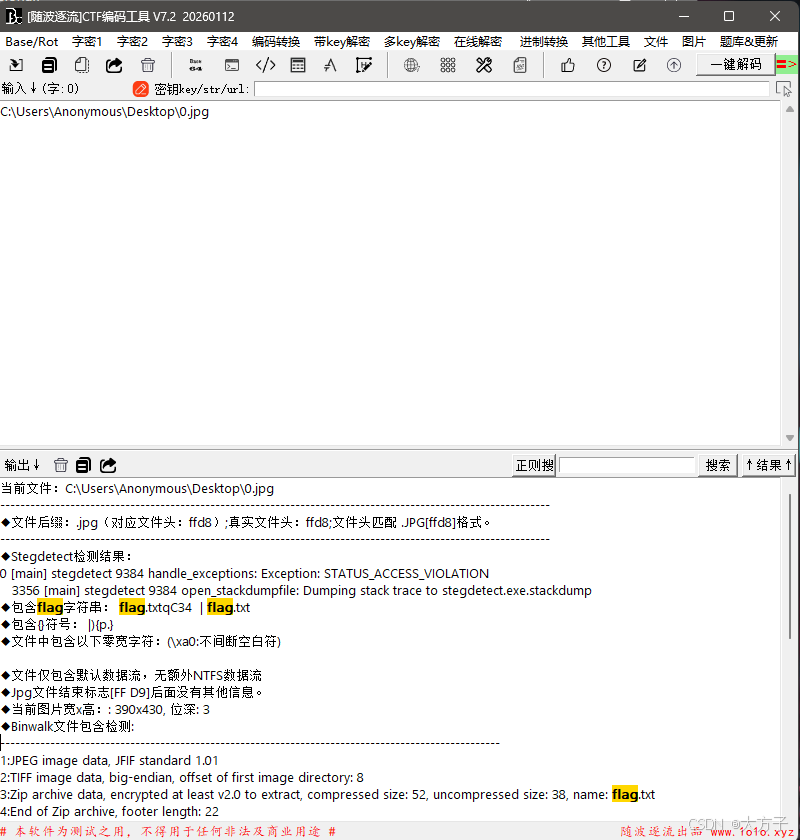
Task: Click the copy input icon in top toolbar
Action: [49, 65]
